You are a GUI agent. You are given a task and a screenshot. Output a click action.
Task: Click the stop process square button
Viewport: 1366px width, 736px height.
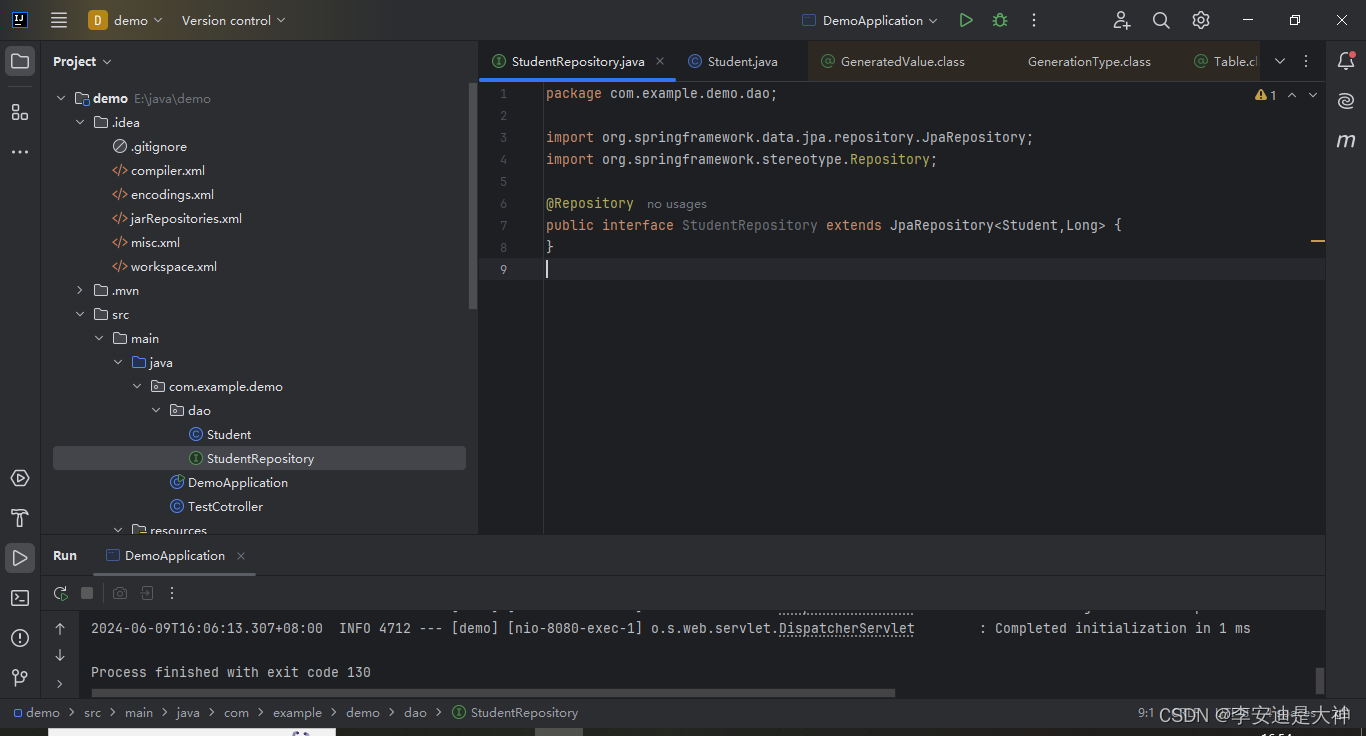click(87, 593)
